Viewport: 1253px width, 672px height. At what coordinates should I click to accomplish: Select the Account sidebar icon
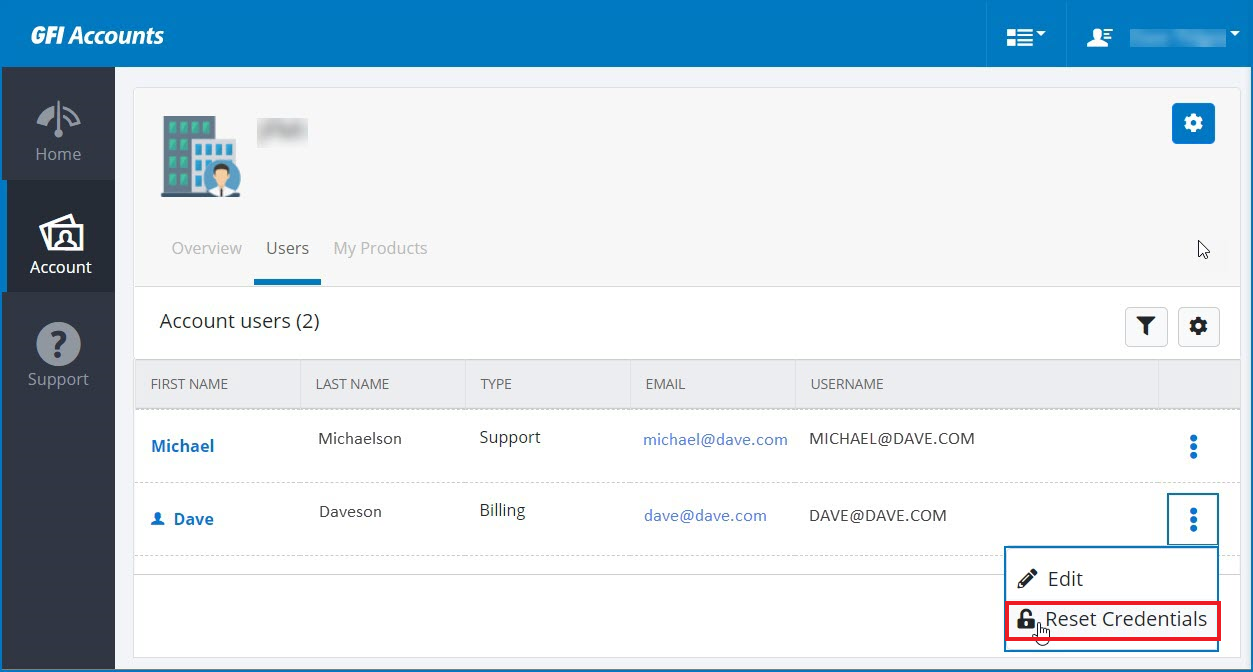coord(60,244)
